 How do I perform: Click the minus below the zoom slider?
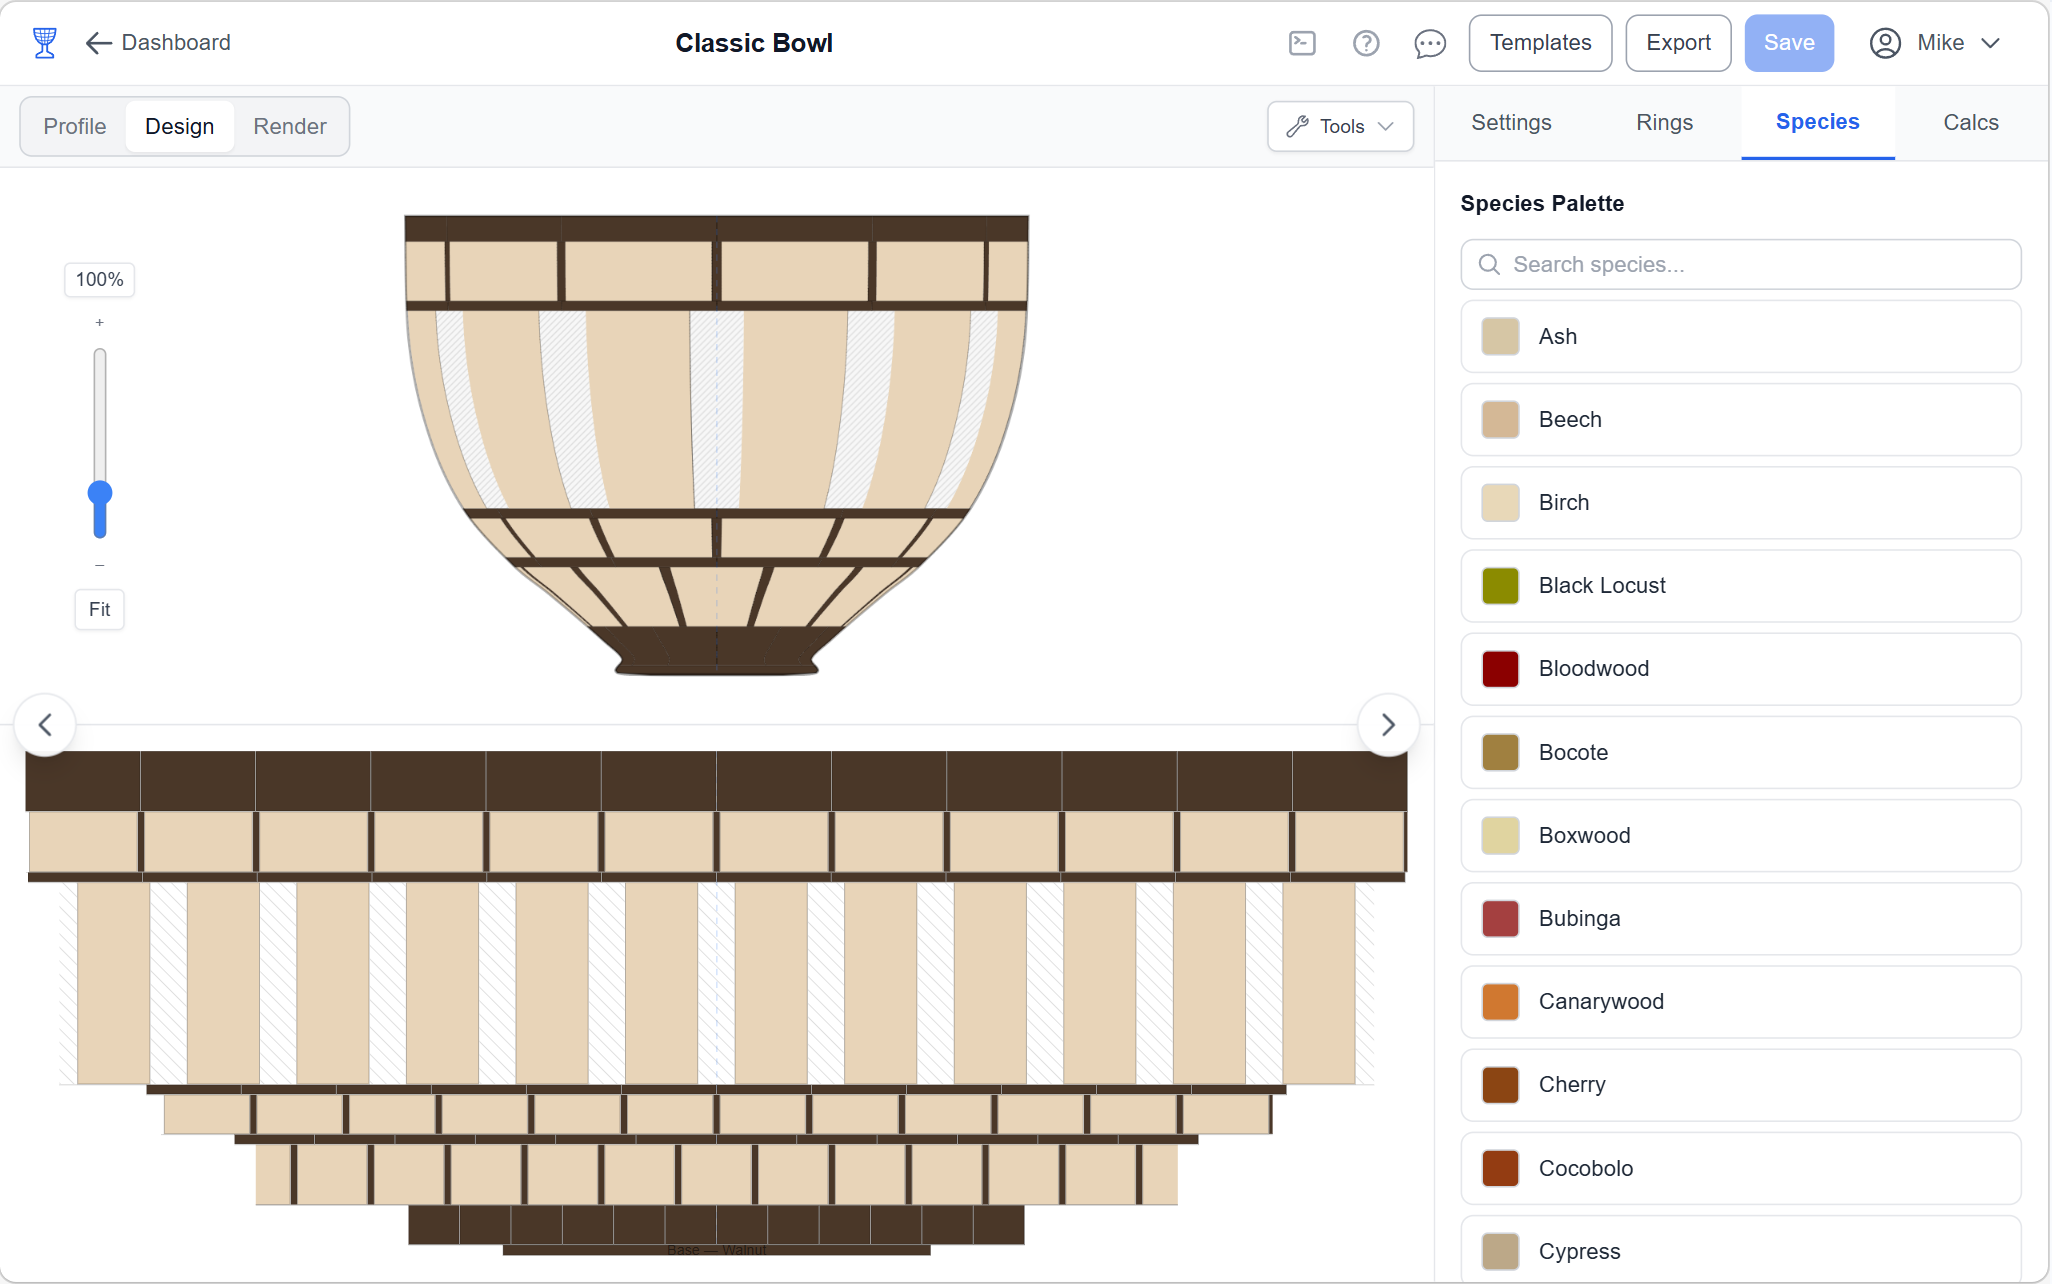tap(99, 564)
